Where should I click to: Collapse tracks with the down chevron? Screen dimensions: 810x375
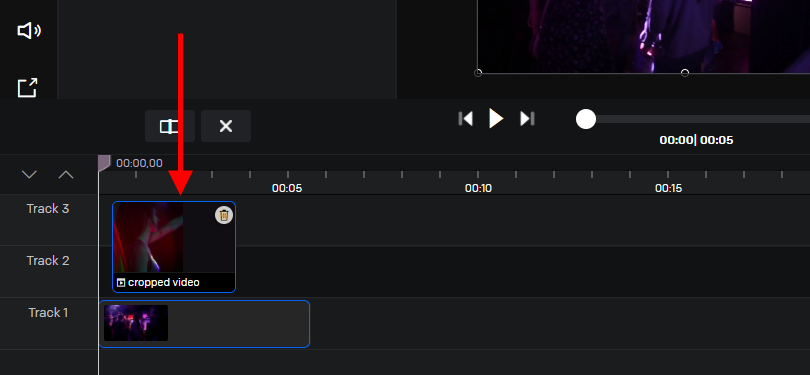coord(29,175)
